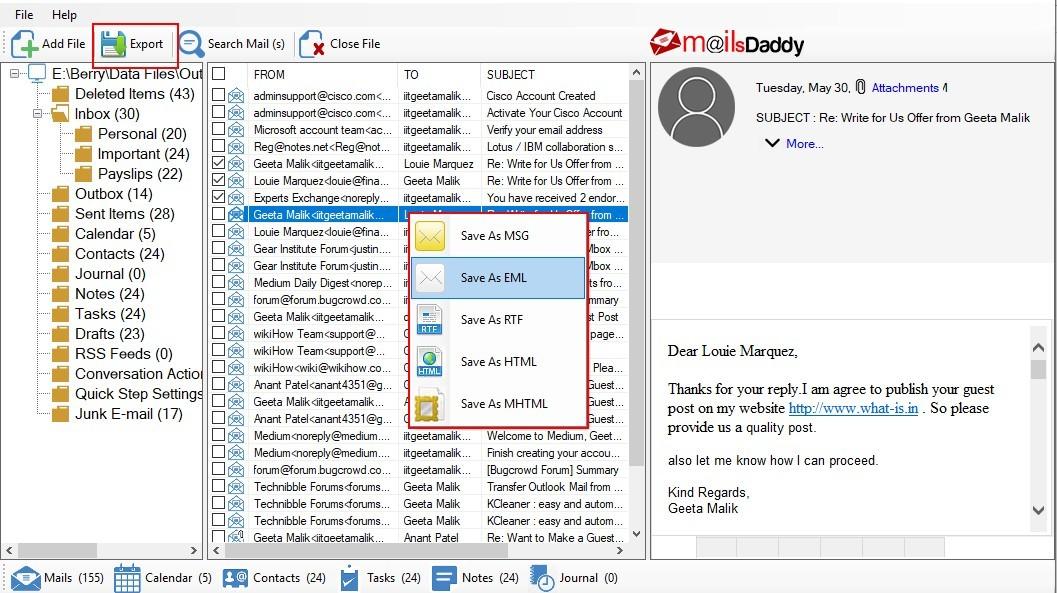Click the Add File toolbar icon
Viewport: 1057px width, 593px height.
24,44
